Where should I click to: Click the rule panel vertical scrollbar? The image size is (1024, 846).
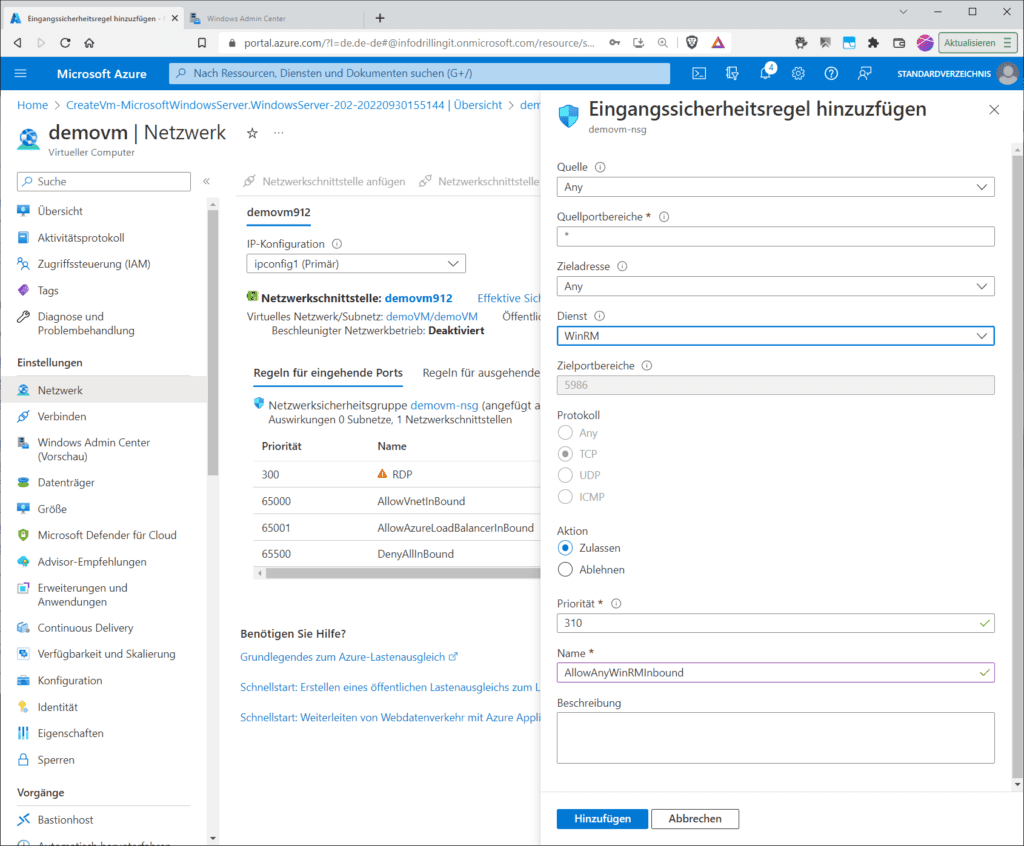click(1017, 464)
